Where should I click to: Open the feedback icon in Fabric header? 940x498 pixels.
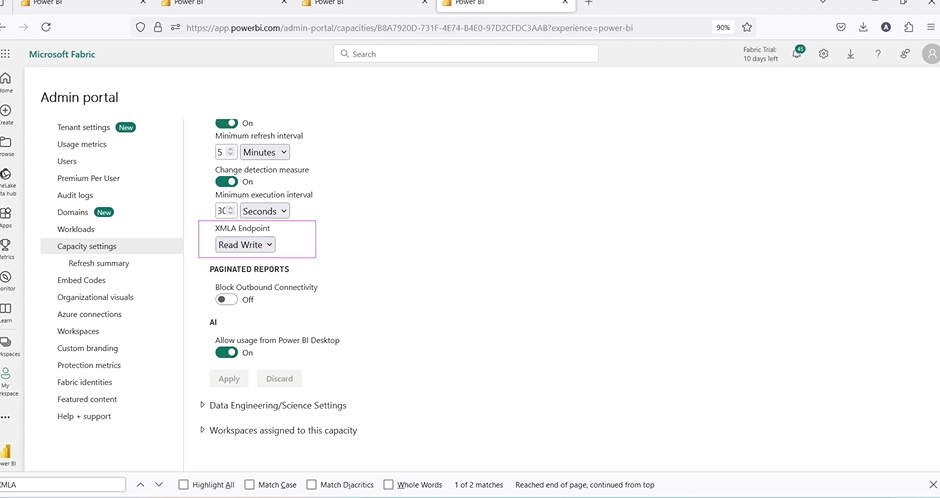pyautogui.click(x=905, y=54)
